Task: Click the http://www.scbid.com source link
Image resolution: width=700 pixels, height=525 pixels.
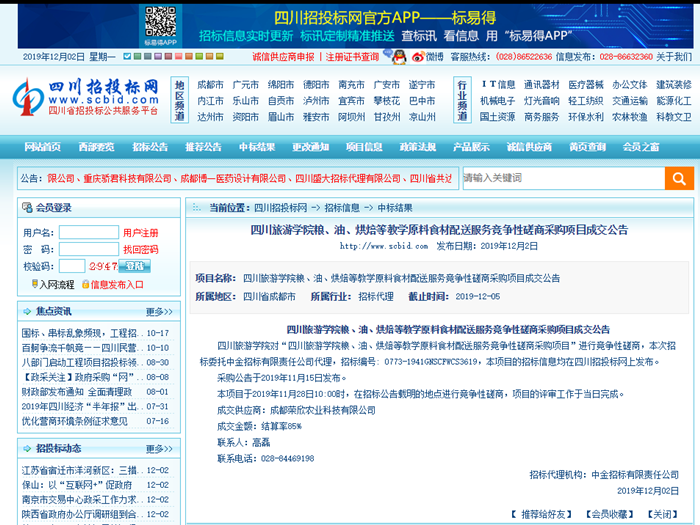Action: click(384, 246)
